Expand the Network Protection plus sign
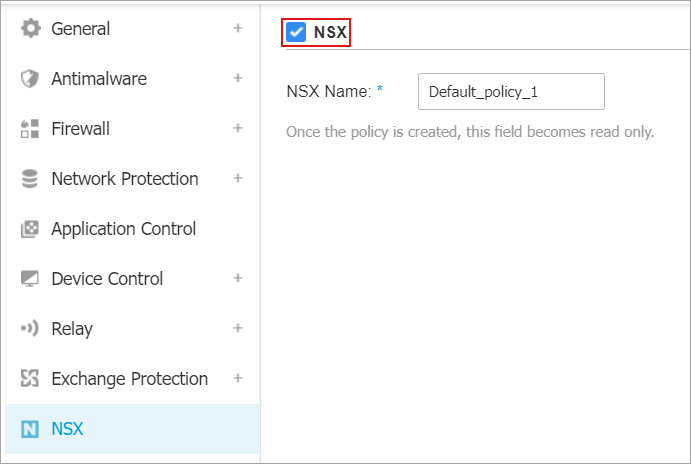691x464 pixels. point(238,179)
